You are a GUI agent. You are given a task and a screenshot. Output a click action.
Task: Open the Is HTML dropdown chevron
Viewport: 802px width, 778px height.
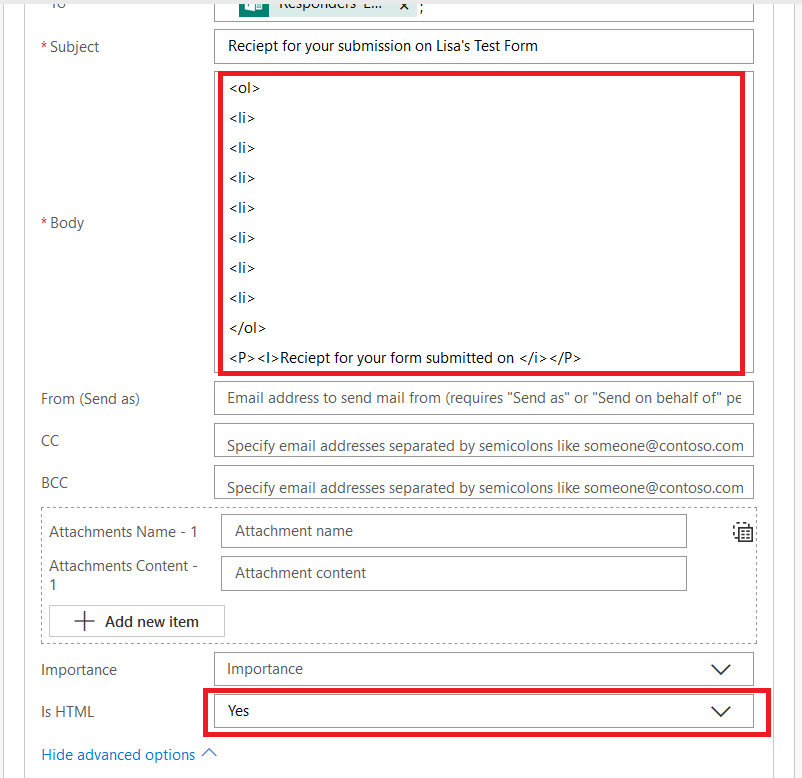pos(720,711)
